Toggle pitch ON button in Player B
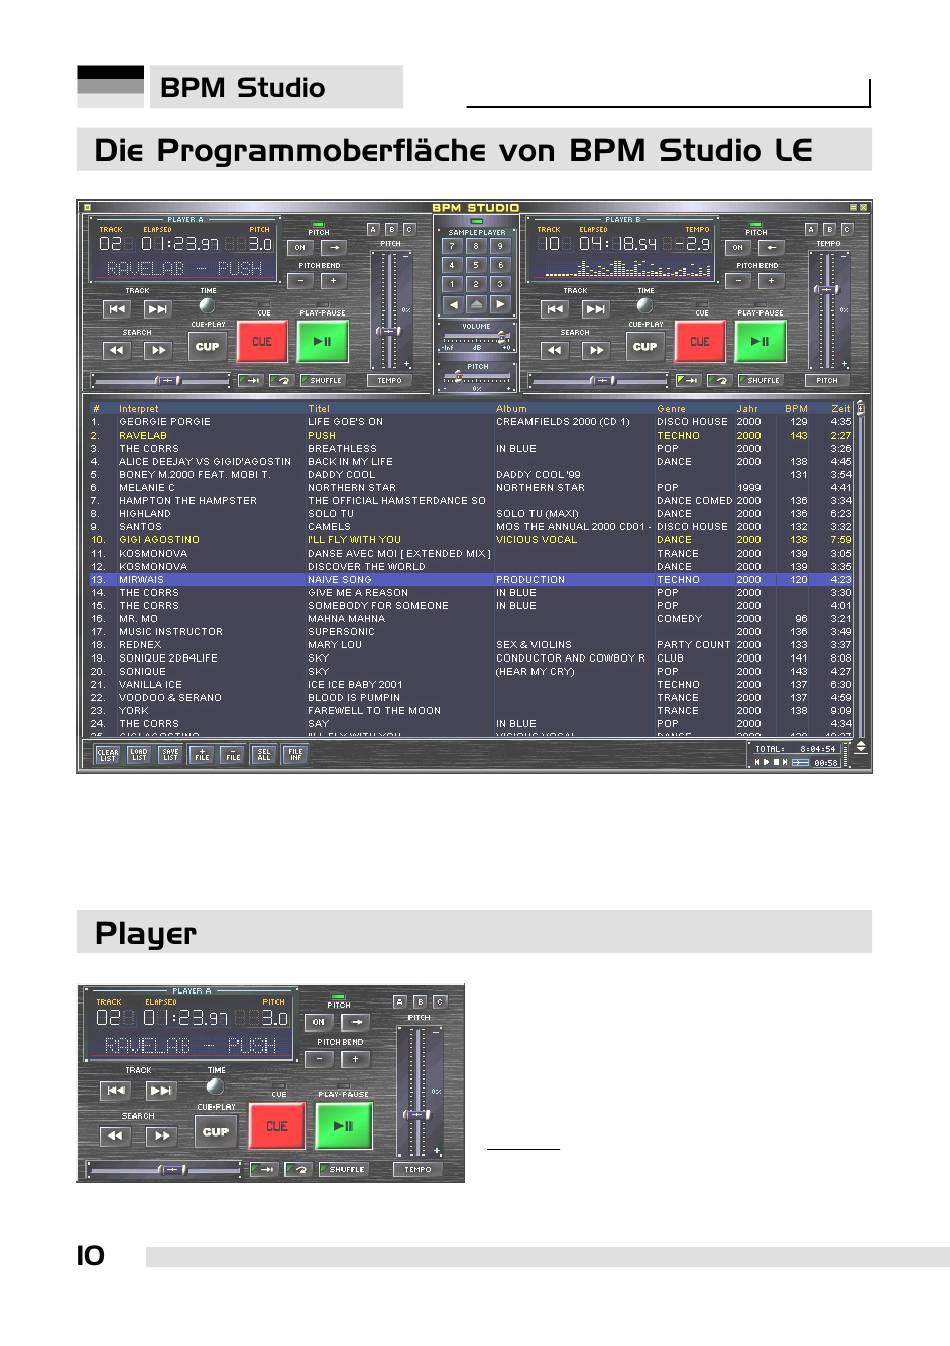The width and height of the screenshot is (950, 1346). tap(738, 247)
